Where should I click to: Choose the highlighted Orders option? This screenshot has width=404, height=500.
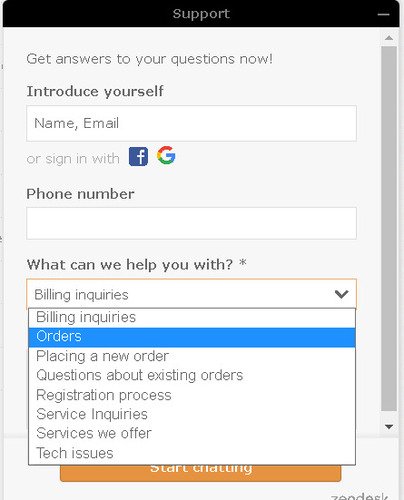(x=192, y=337)
